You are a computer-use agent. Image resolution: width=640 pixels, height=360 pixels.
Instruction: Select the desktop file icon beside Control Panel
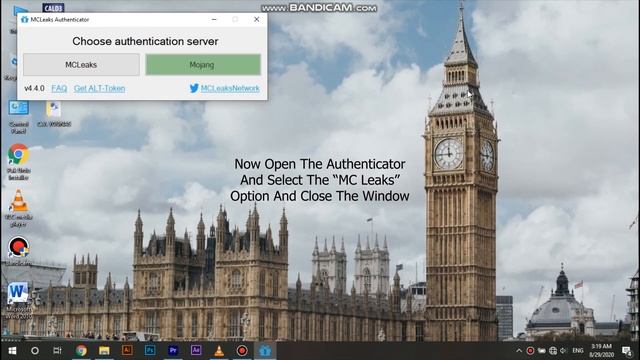tap(54, 114)
